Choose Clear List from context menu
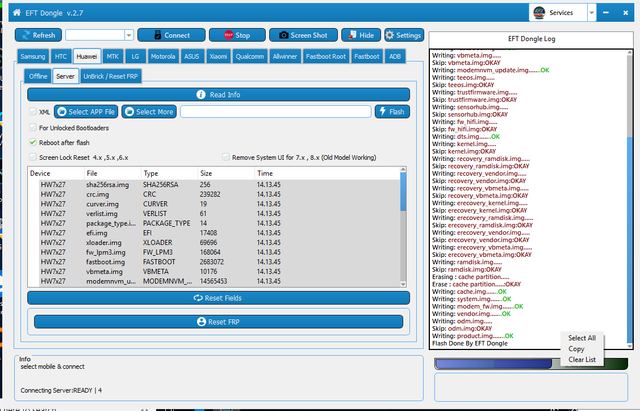Image resolution: width=640 pixels, height=411 pixels. click(x=582, y=360)
